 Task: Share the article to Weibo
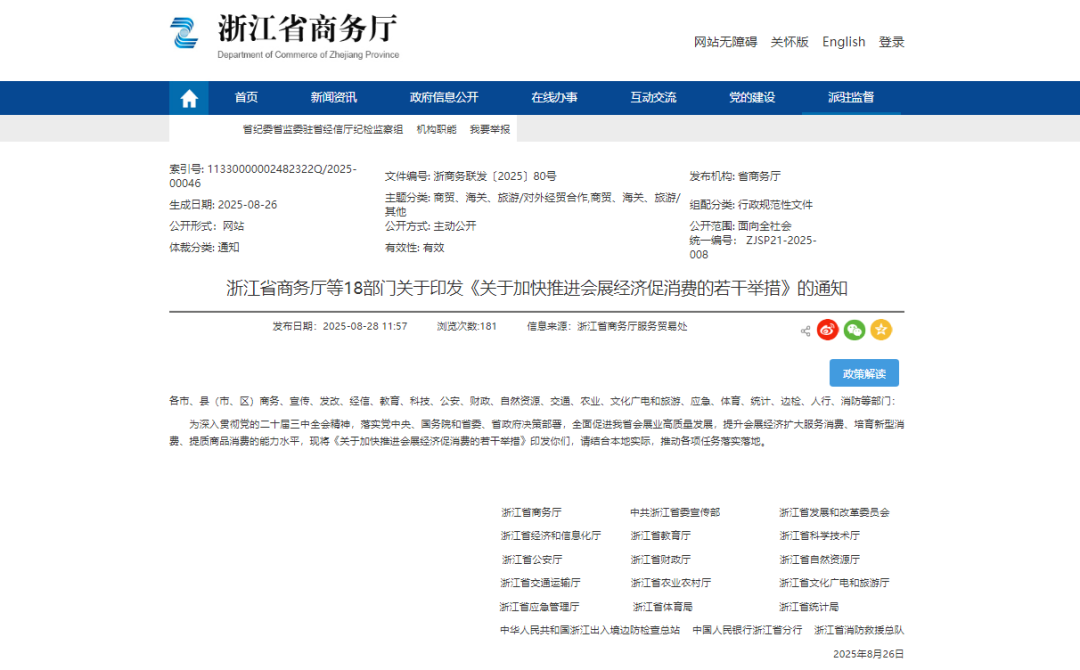click(x=827, y=330)
